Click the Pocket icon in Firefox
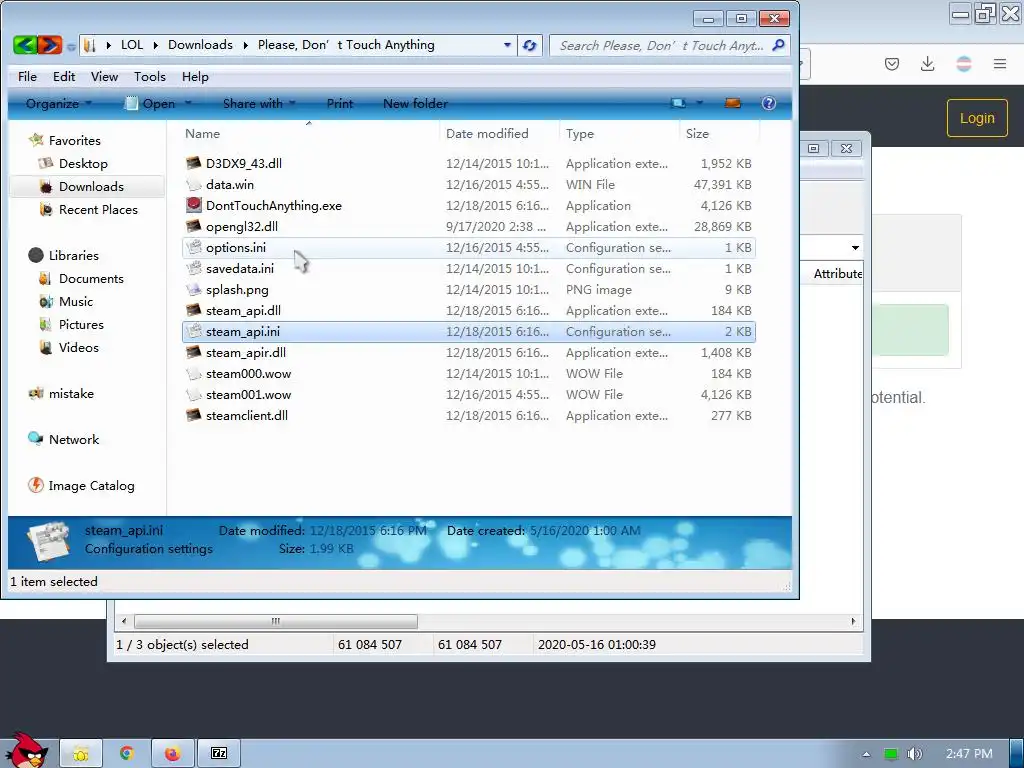The width and height of the screenshot is (1024, 768). coord(891,64)
